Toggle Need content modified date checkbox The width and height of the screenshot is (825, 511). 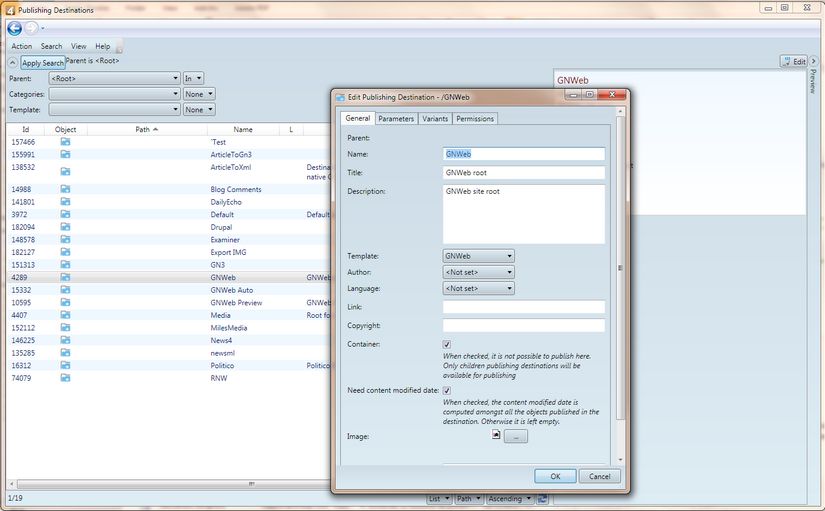click(447, 390)
